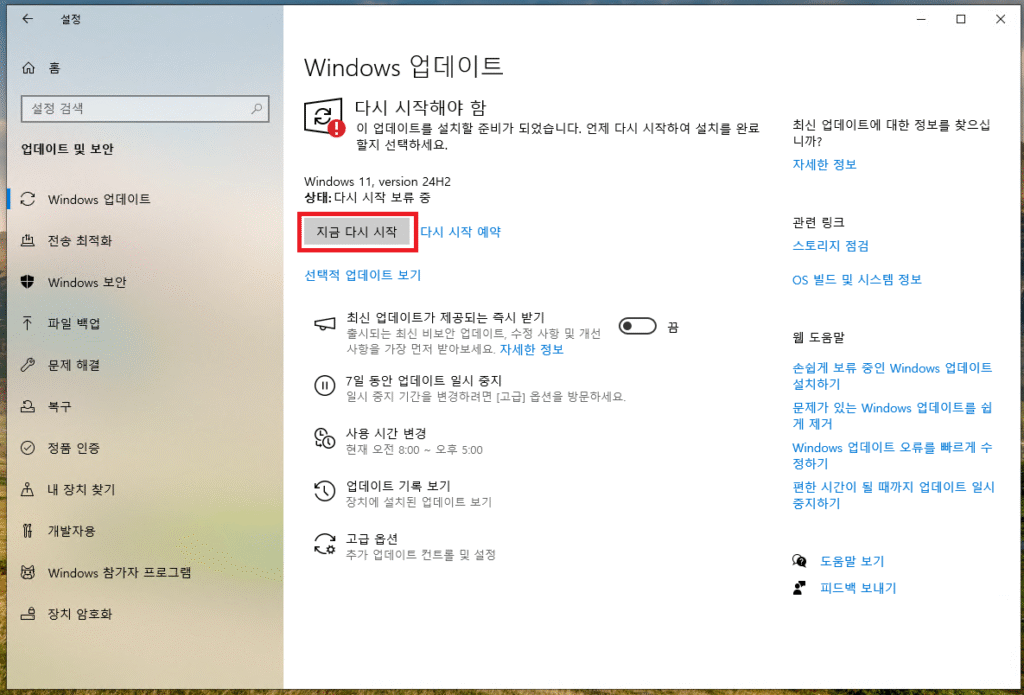Close the 설정 window
The height and width of the screenshot is (695, 1024).
[1000, 20]
